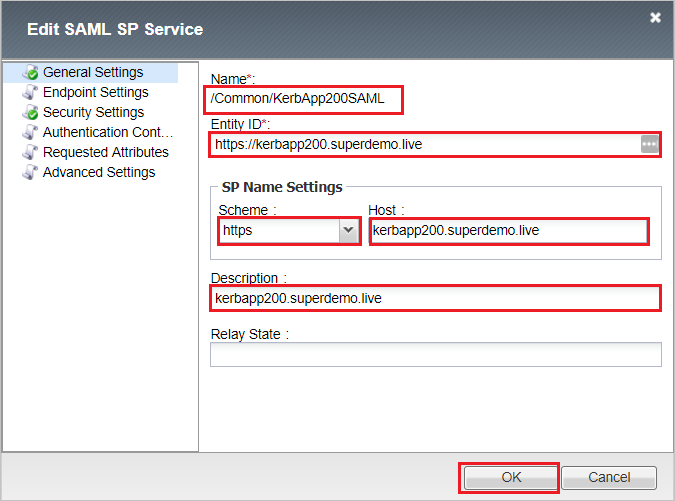
Task: Click the Endpoint Settings scroll icon
Action: (x=30, y=92)
